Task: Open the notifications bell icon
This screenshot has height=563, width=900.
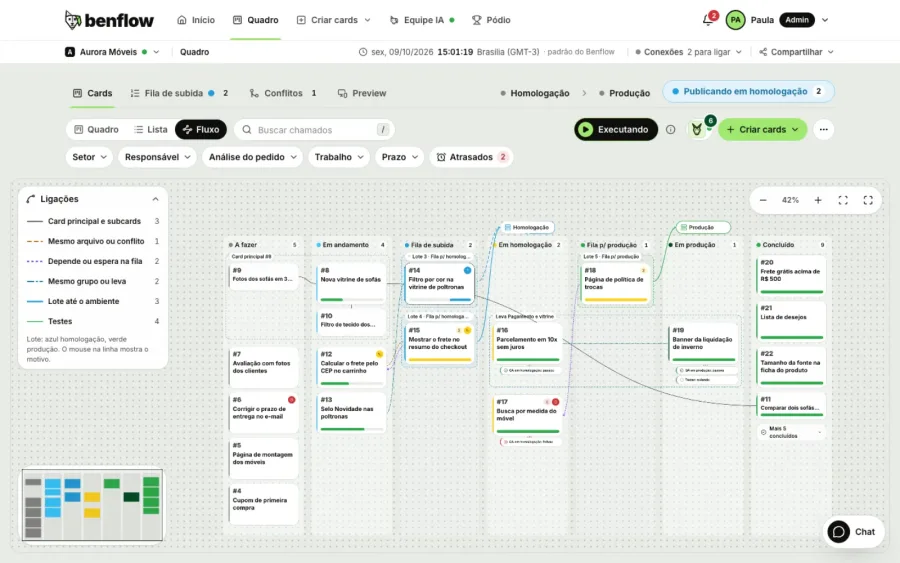Action: click(x=708, y=20)
